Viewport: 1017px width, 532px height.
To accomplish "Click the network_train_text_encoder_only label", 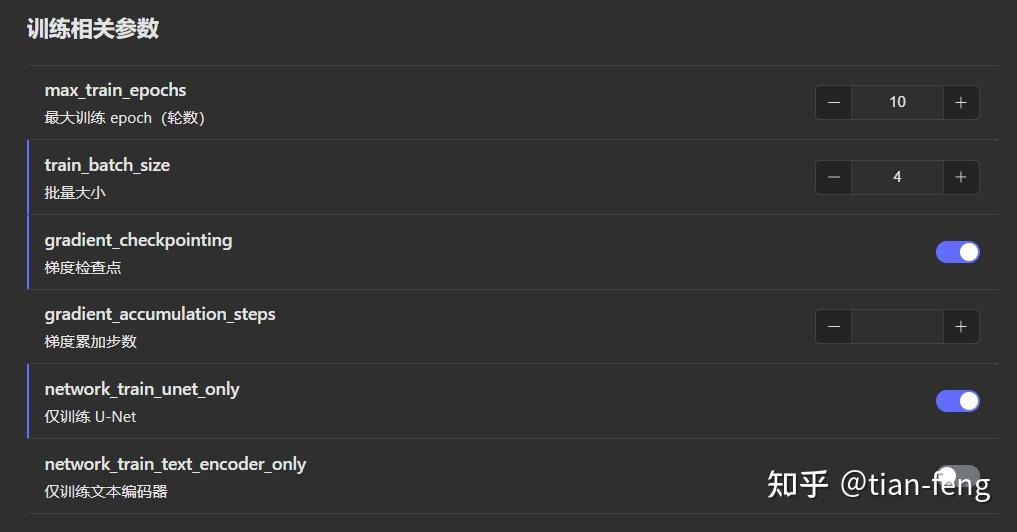I will [175, 464].
